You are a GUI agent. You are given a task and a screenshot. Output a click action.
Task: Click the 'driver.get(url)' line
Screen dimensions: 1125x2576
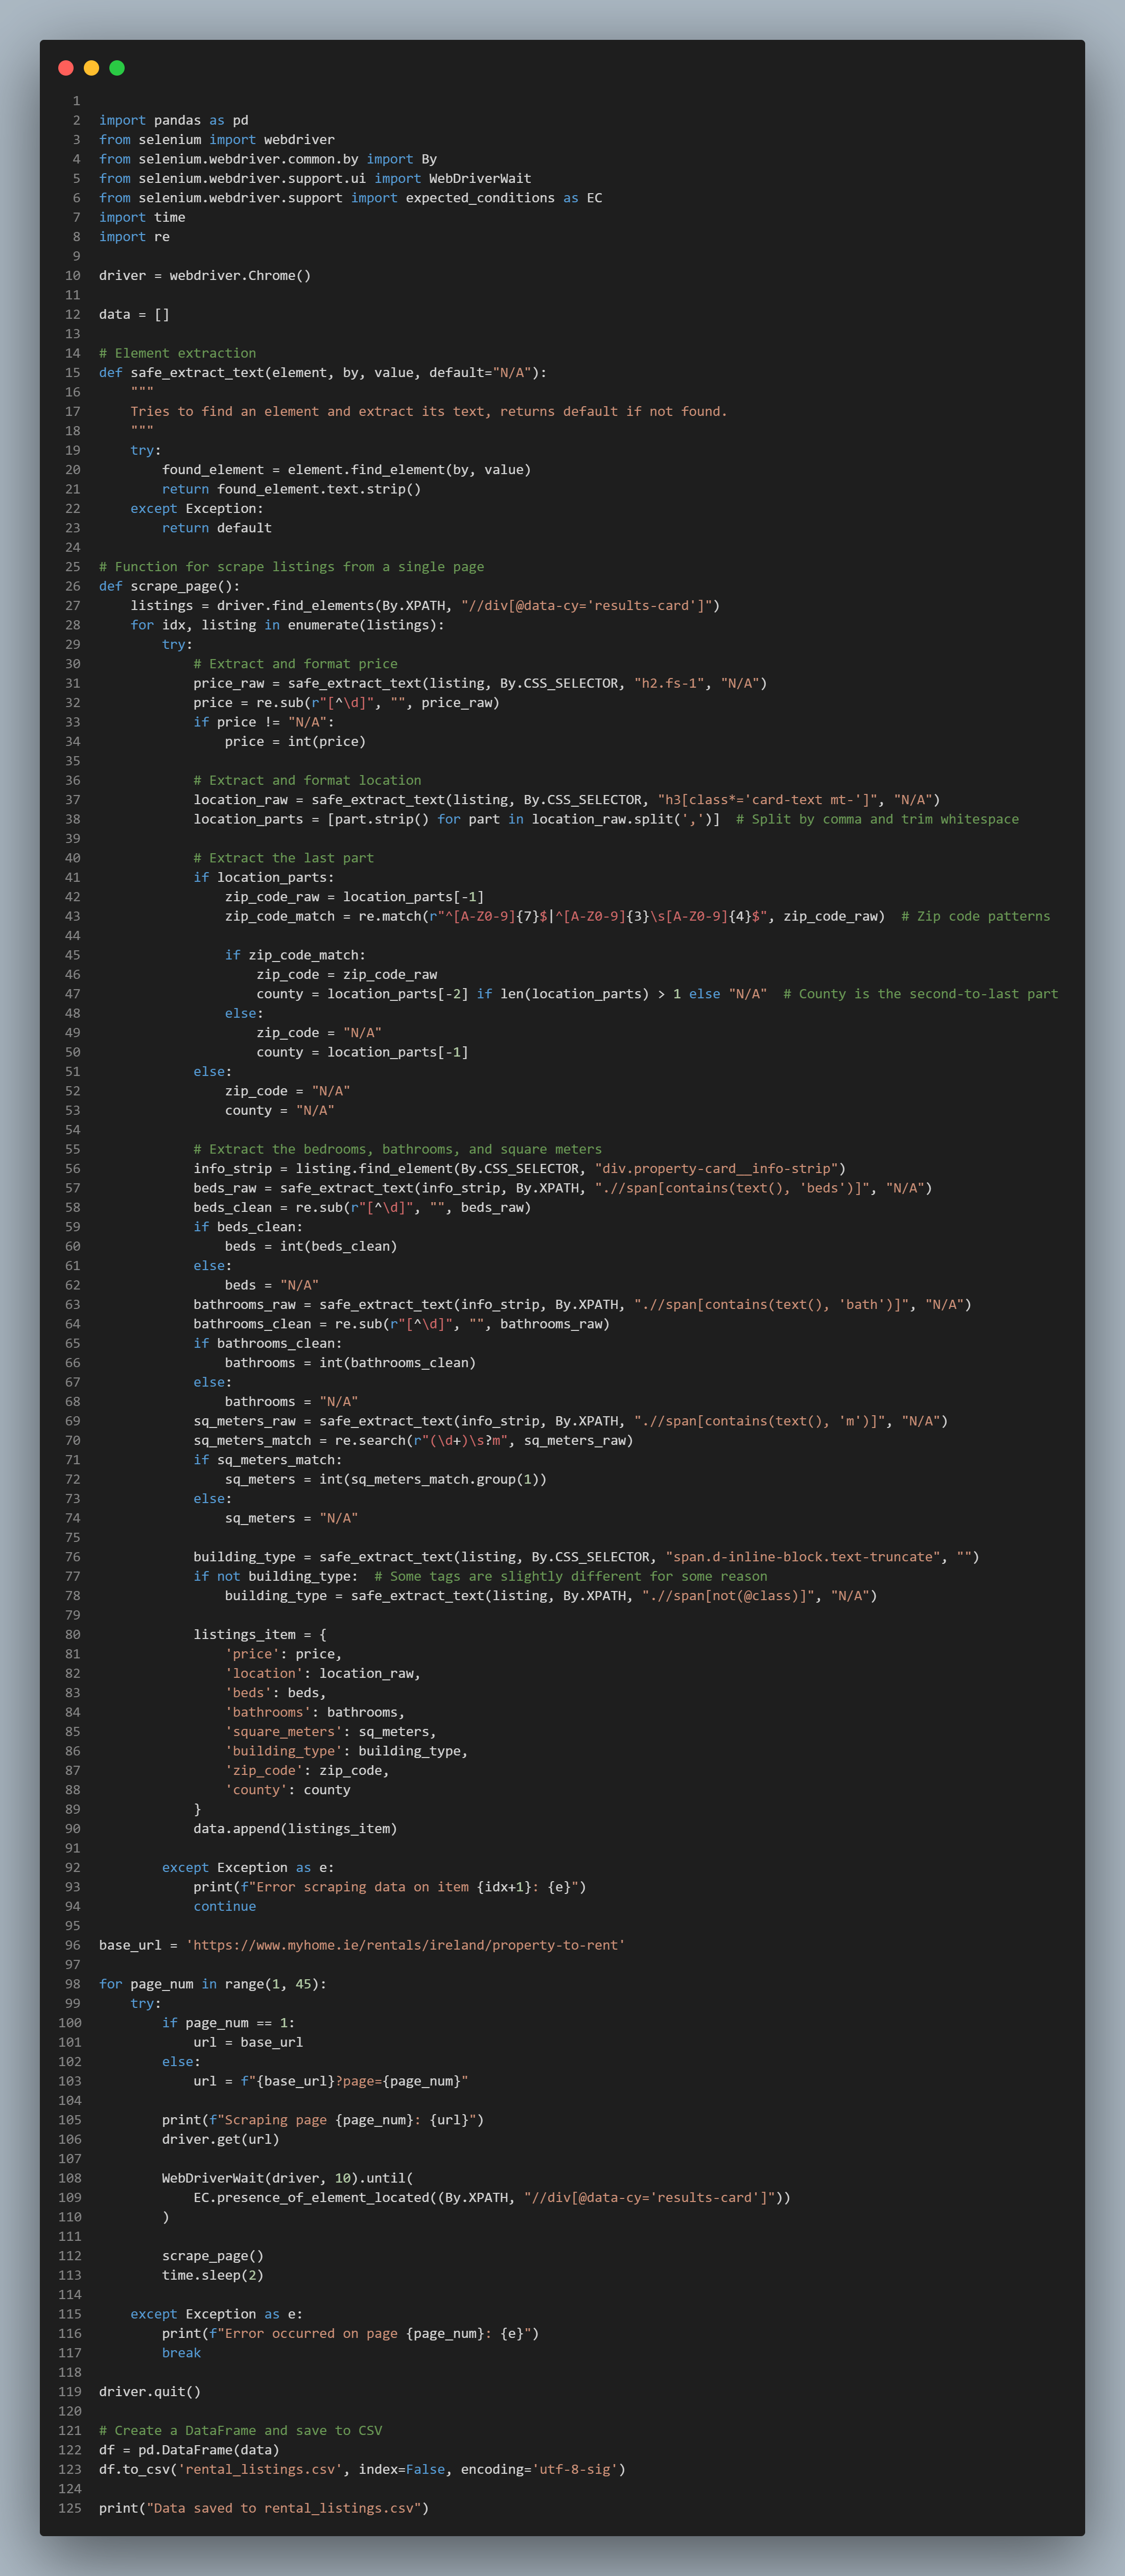pos(221,2140)
